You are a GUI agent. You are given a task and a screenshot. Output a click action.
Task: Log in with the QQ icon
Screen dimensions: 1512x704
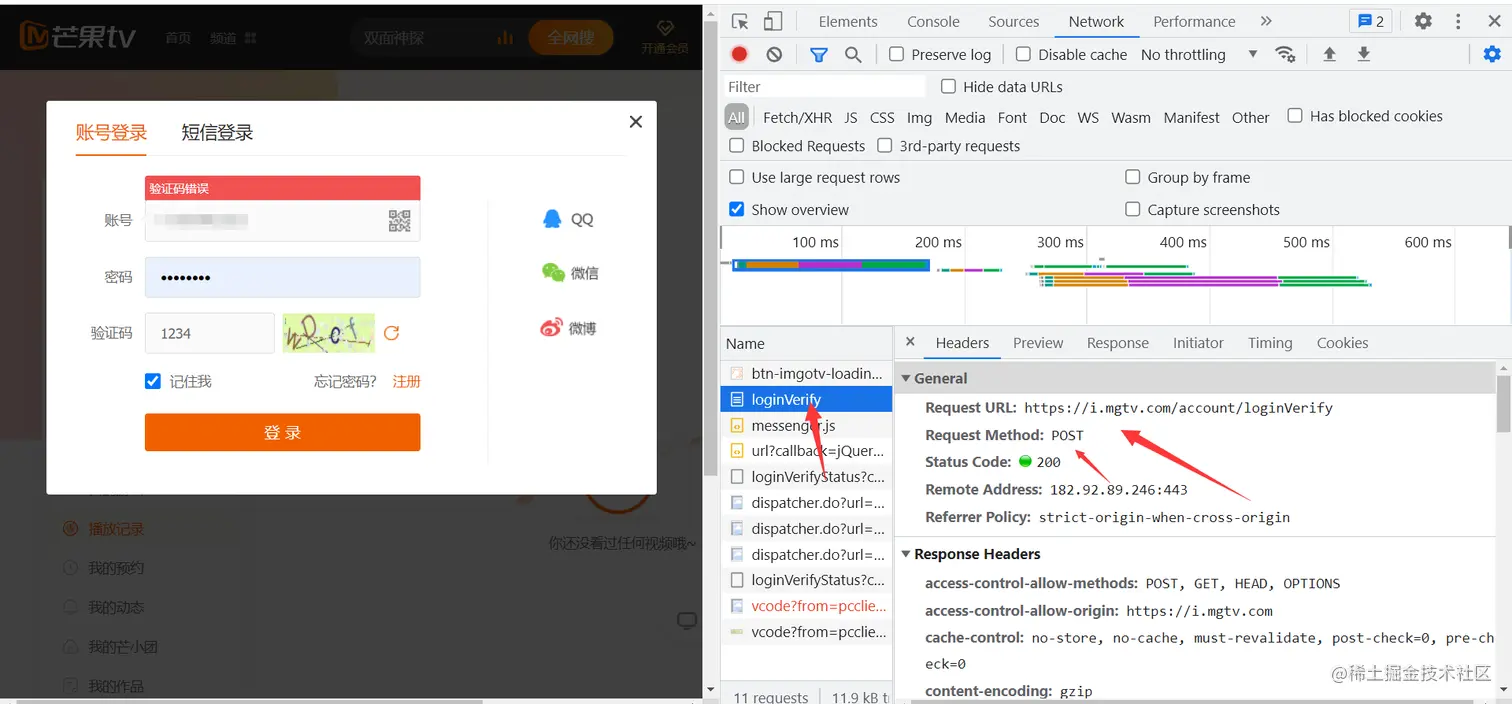(552, 219)
